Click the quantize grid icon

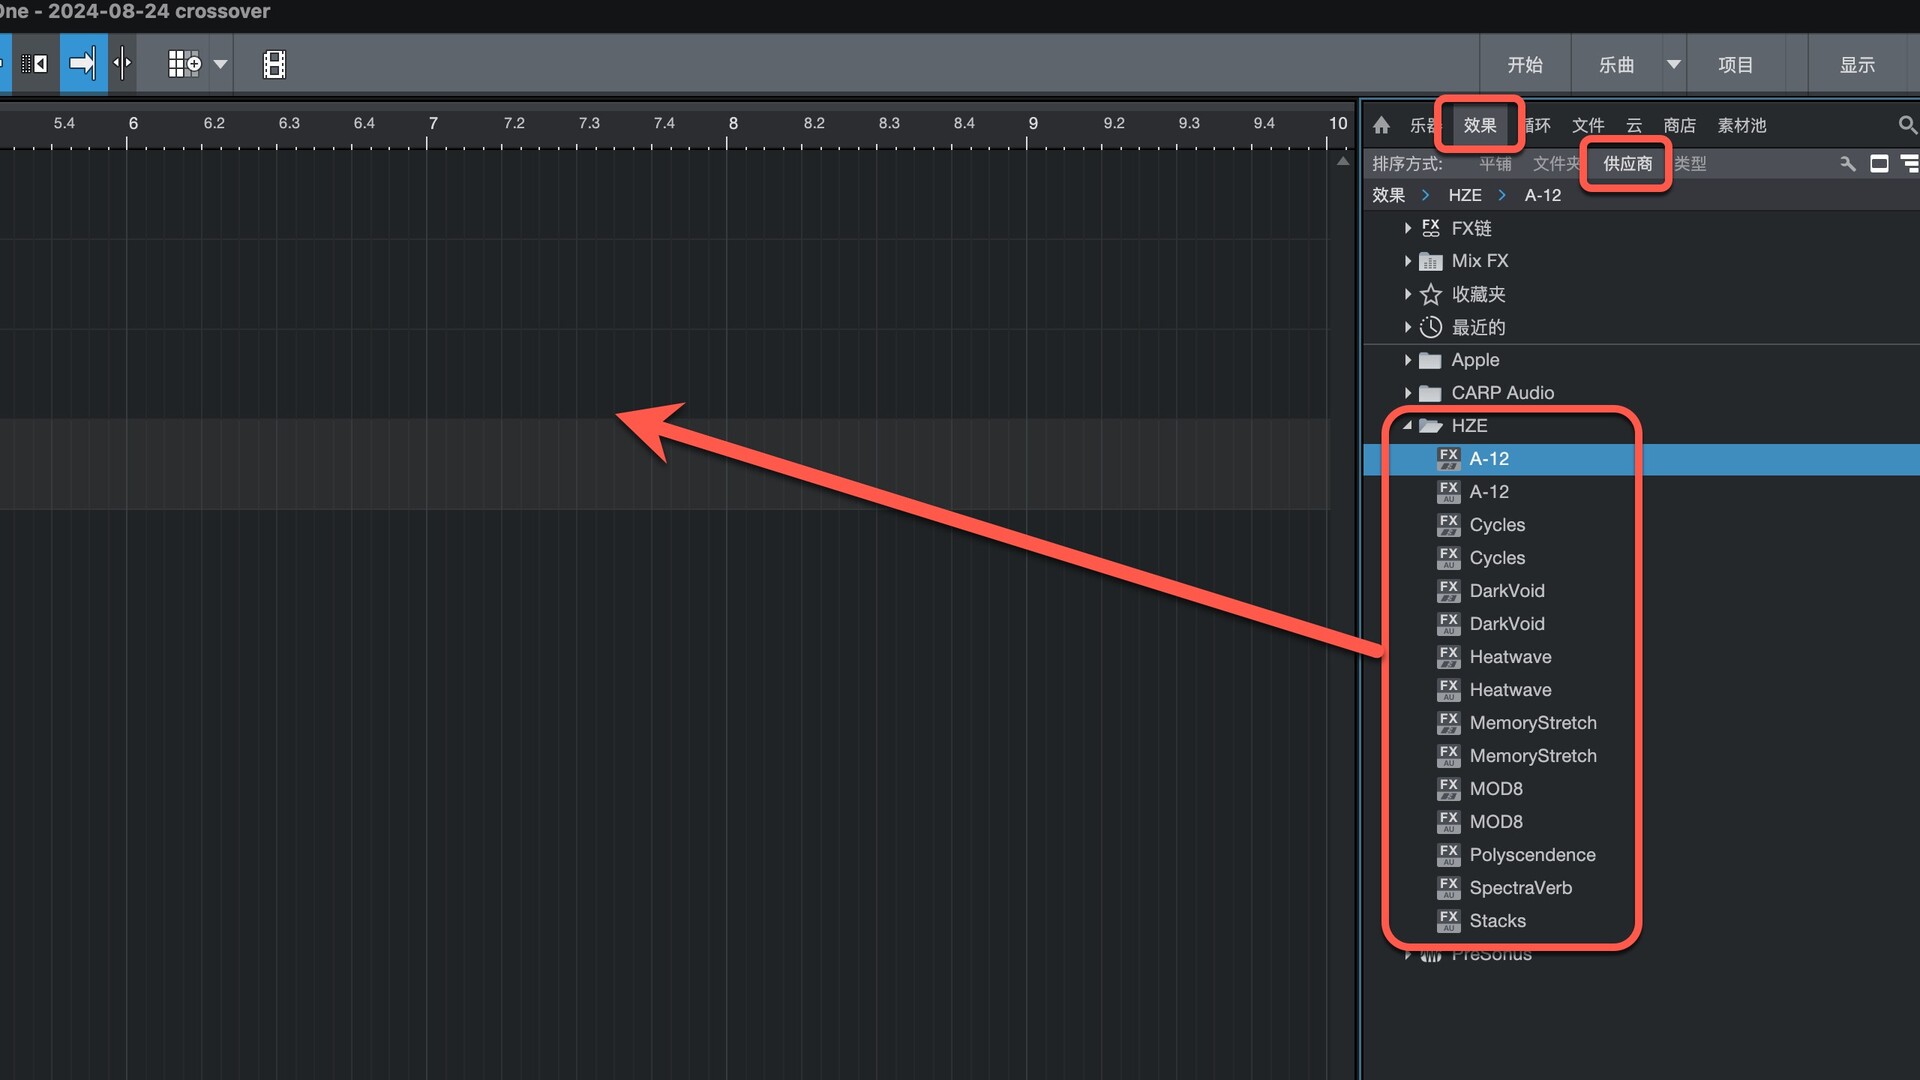point(184,65)
